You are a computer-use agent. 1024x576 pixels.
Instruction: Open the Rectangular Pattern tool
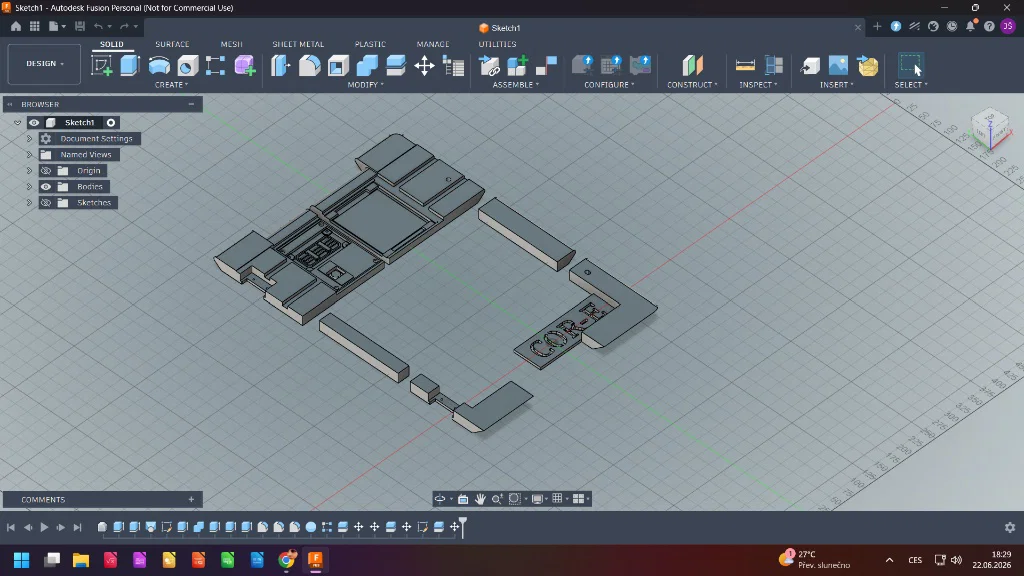tap(216, 65)
